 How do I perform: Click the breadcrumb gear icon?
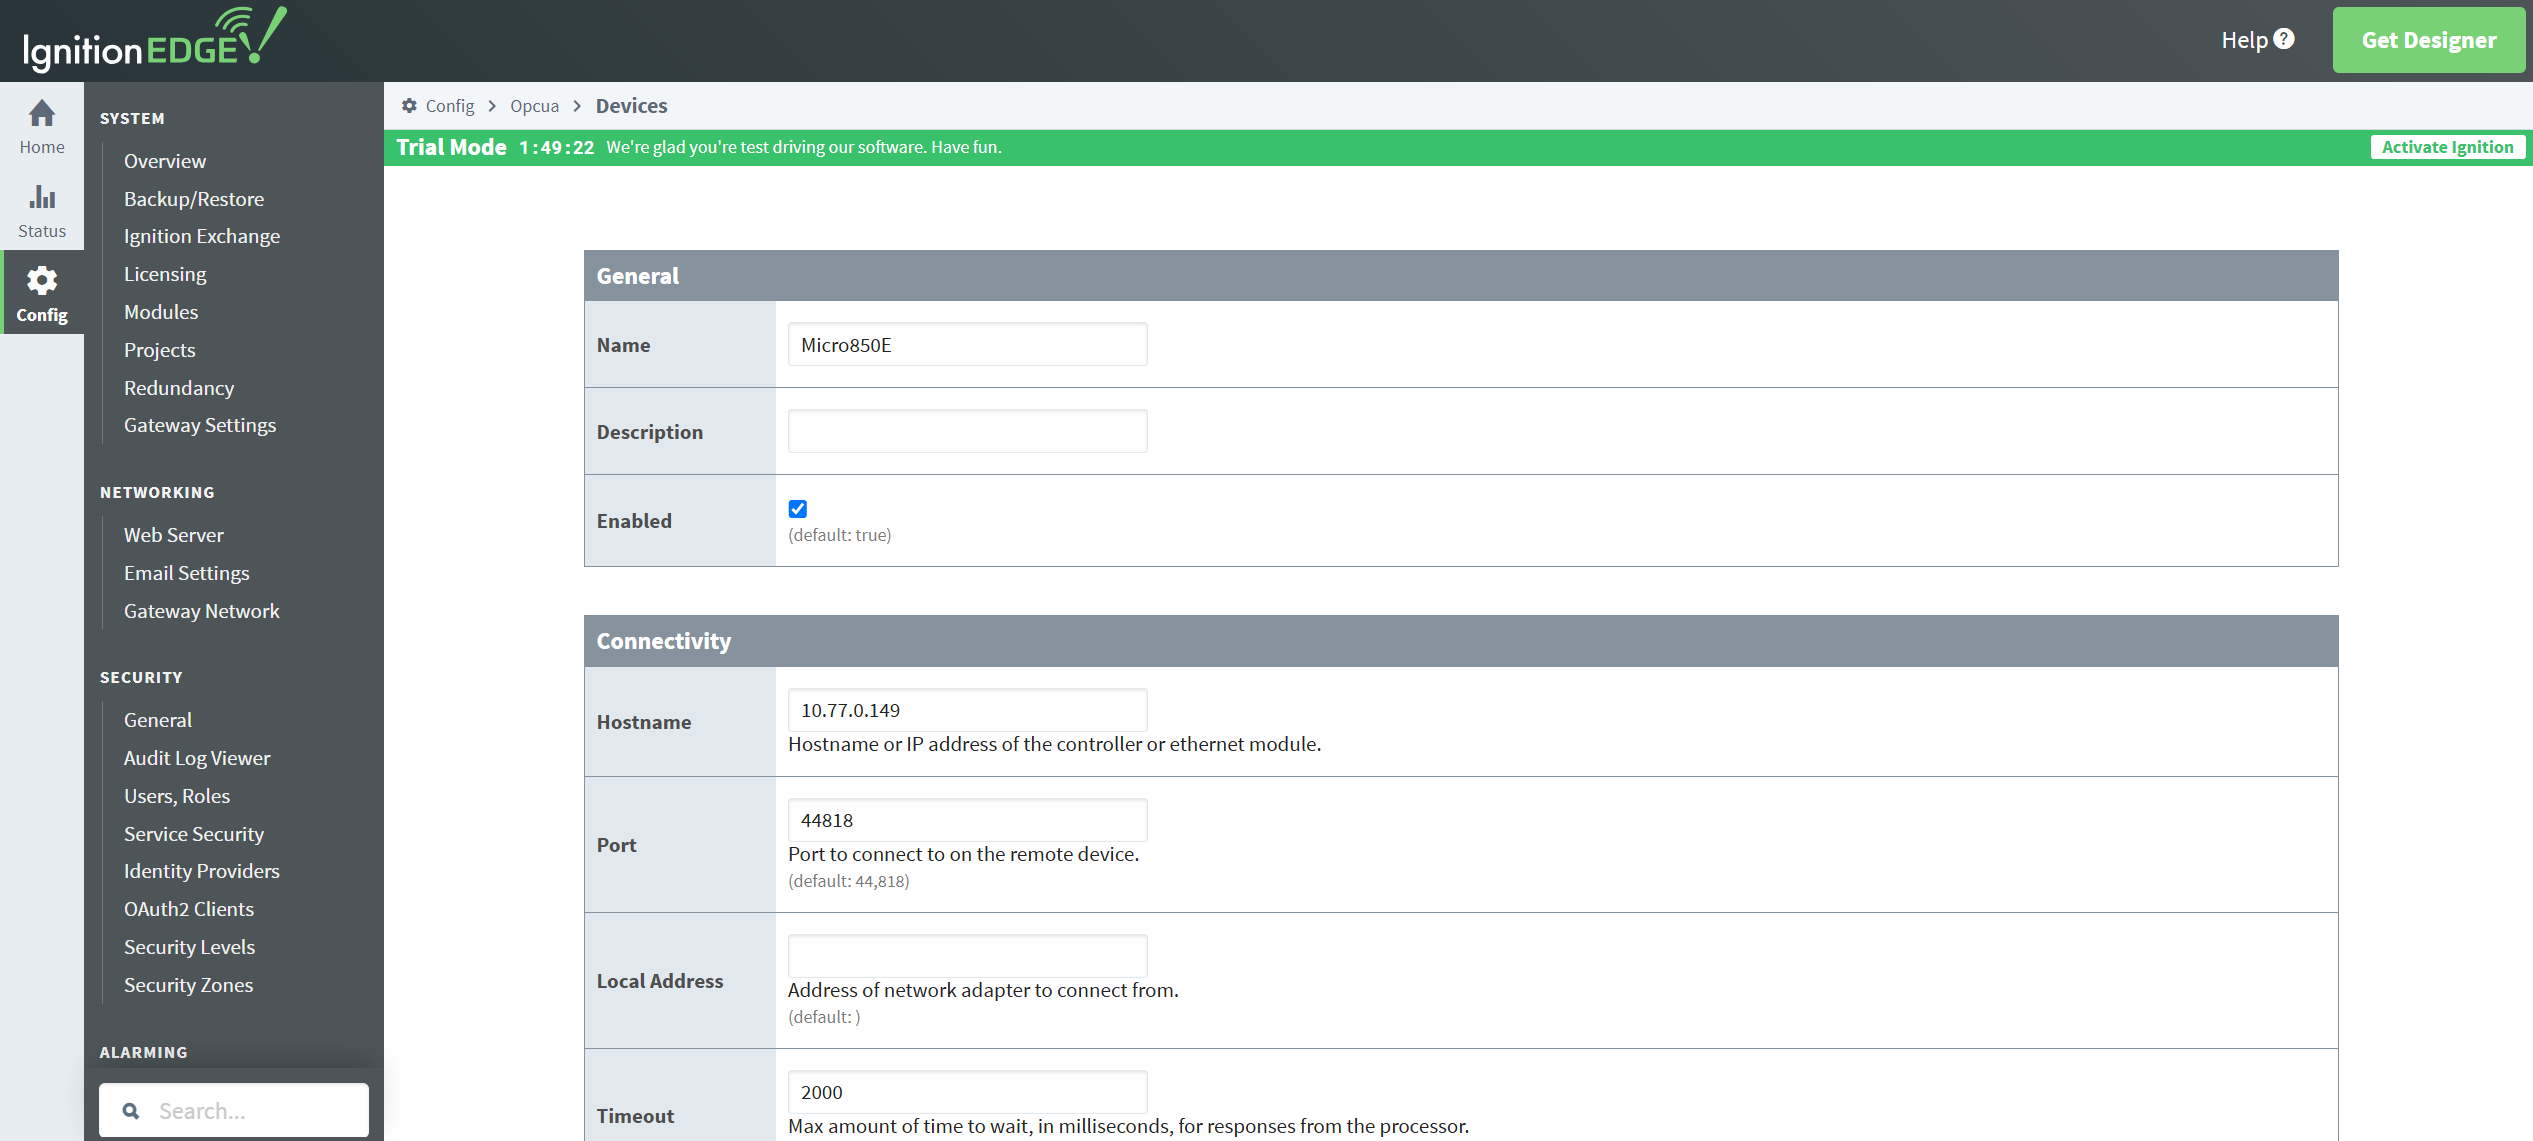click(409, 106)
